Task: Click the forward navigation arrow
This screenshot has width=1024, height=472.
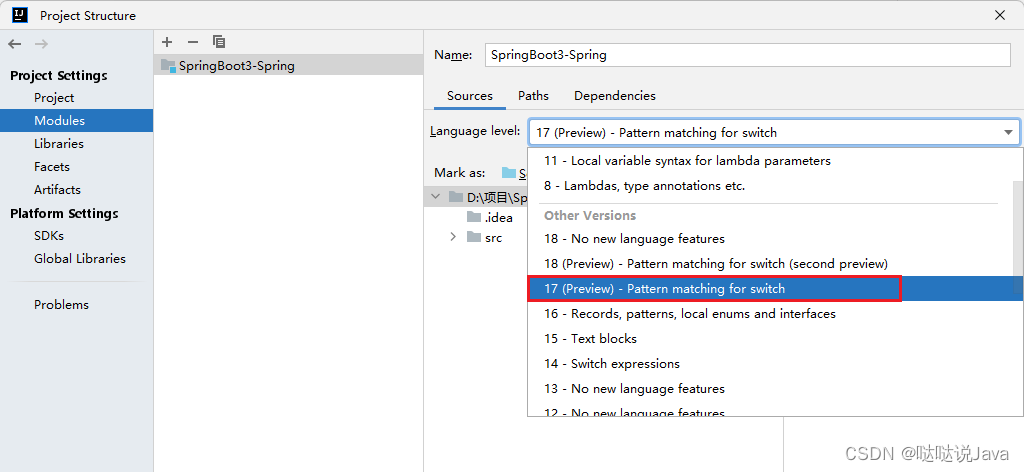Action: [41, 44]
